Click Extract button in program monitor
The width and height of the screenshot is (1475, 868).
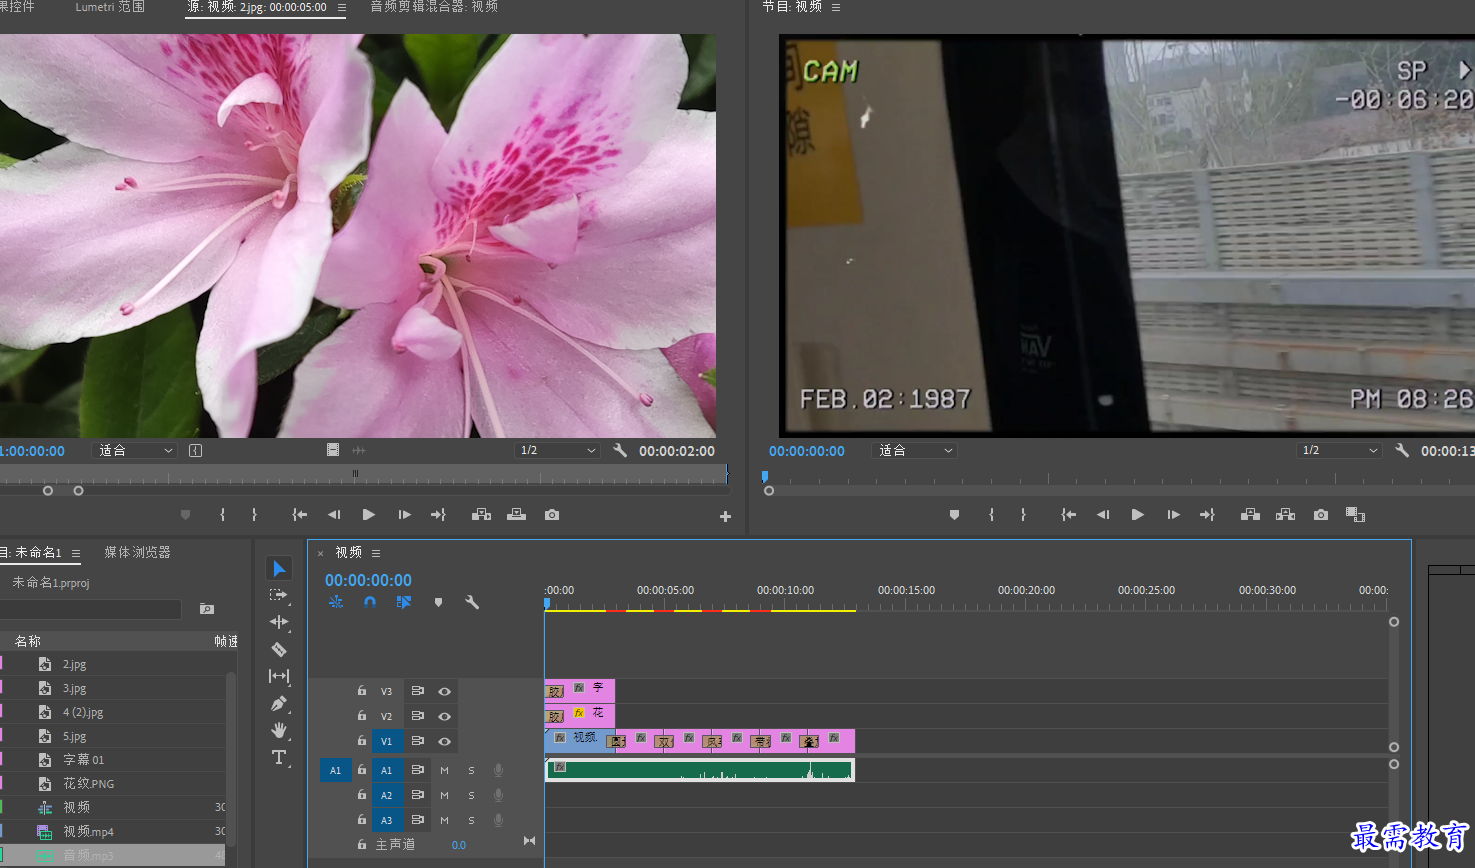[x=1286, y=515]
